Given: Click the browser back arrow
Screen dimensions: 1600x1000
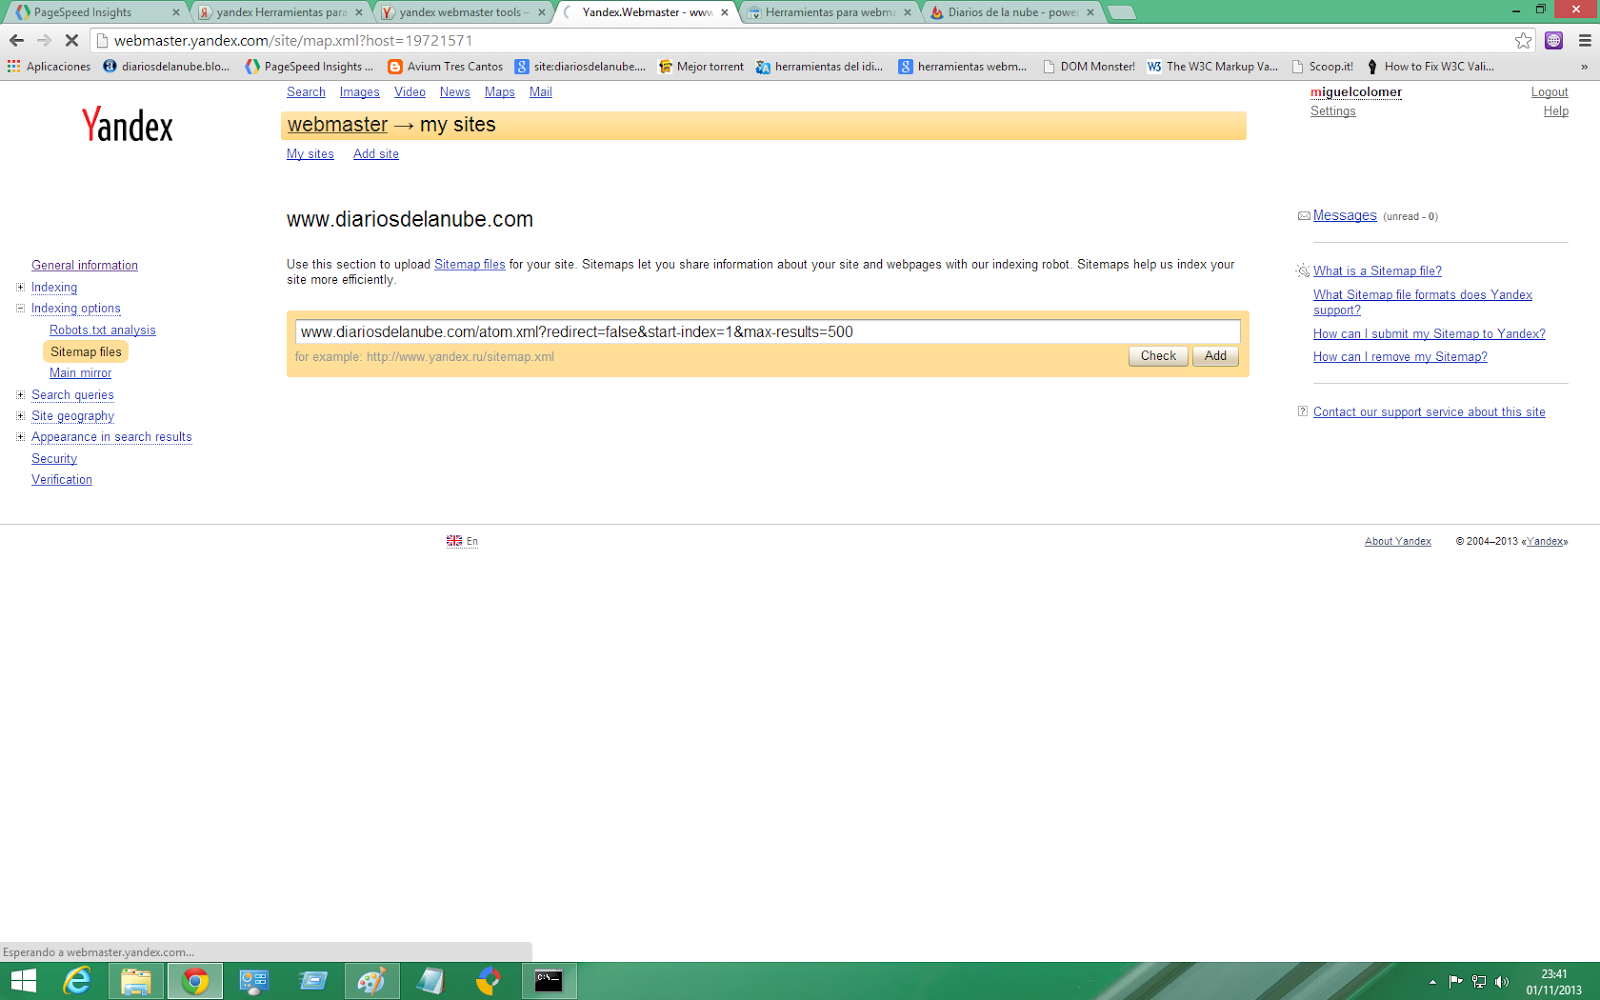Looking at the screenshot, I should (16, 40).
